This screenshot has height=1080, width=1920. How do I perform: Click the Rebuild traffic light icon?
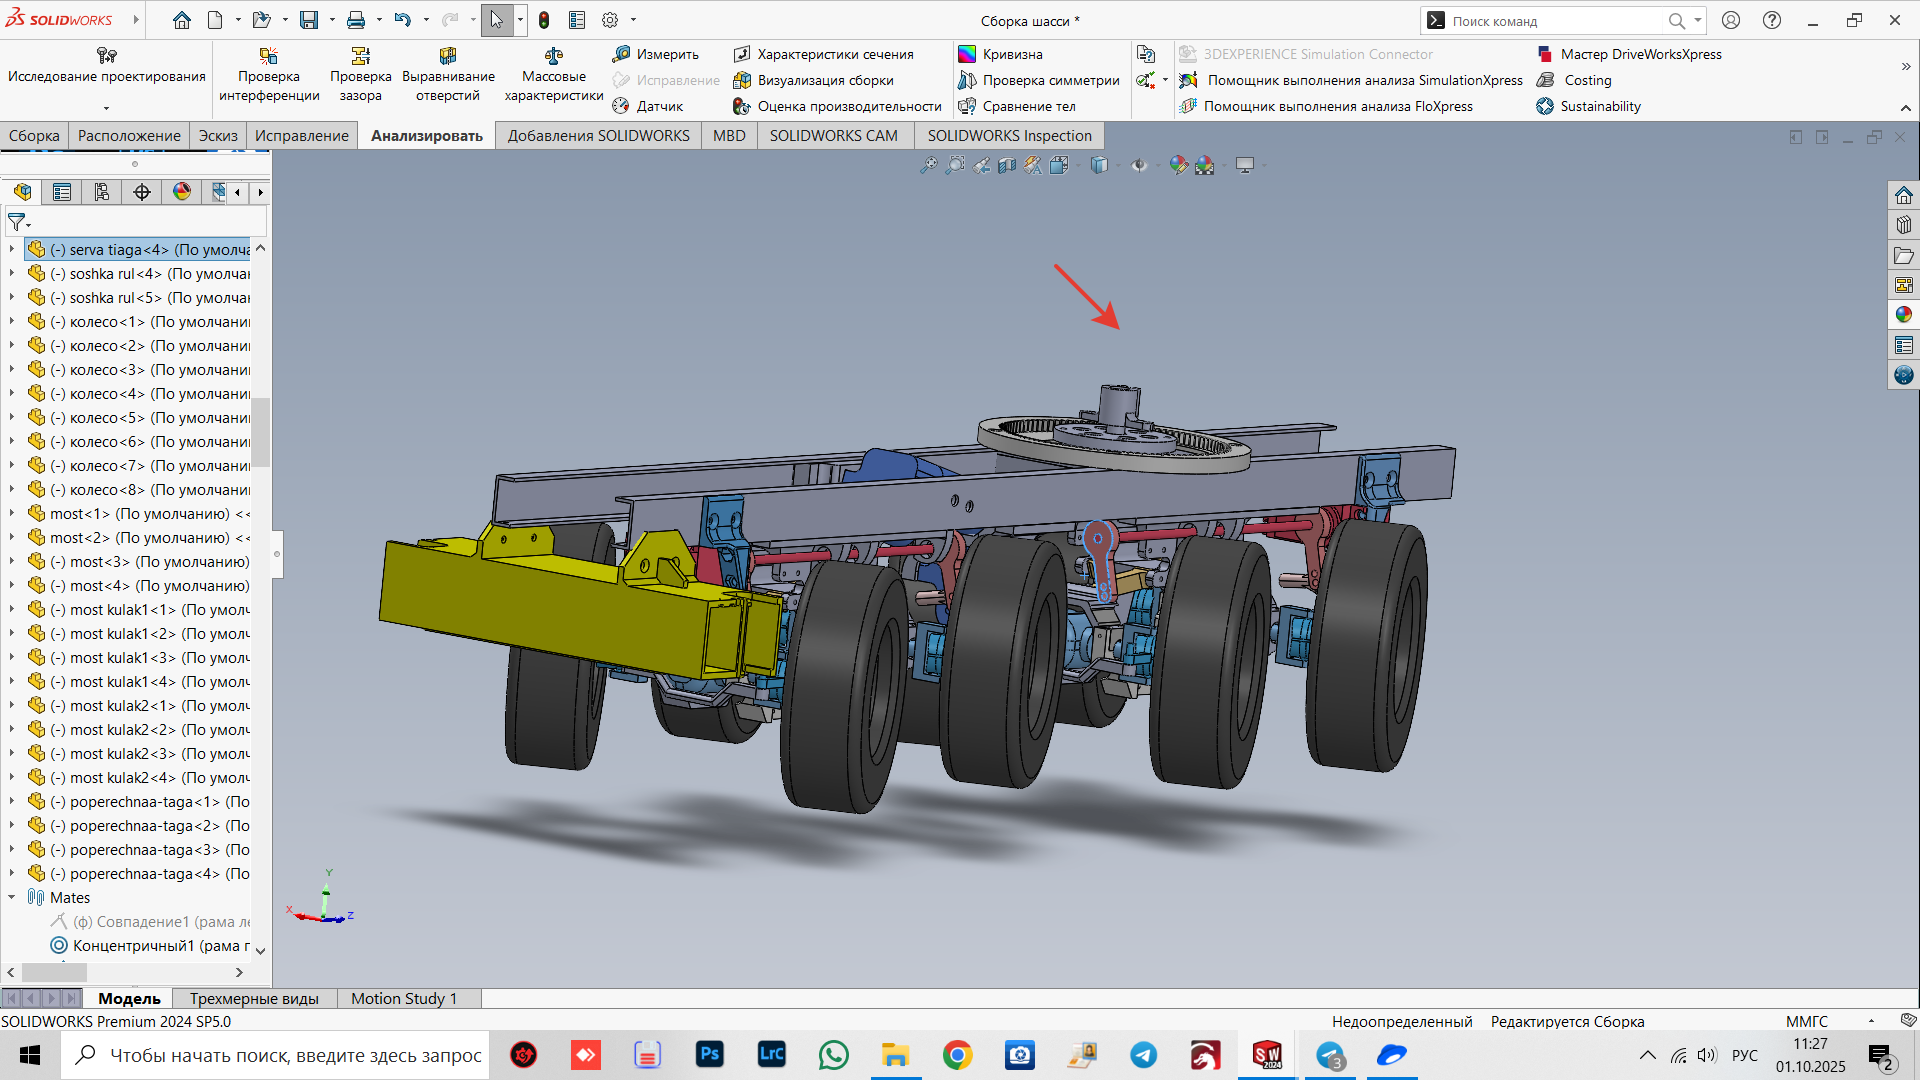pos(544,20)
